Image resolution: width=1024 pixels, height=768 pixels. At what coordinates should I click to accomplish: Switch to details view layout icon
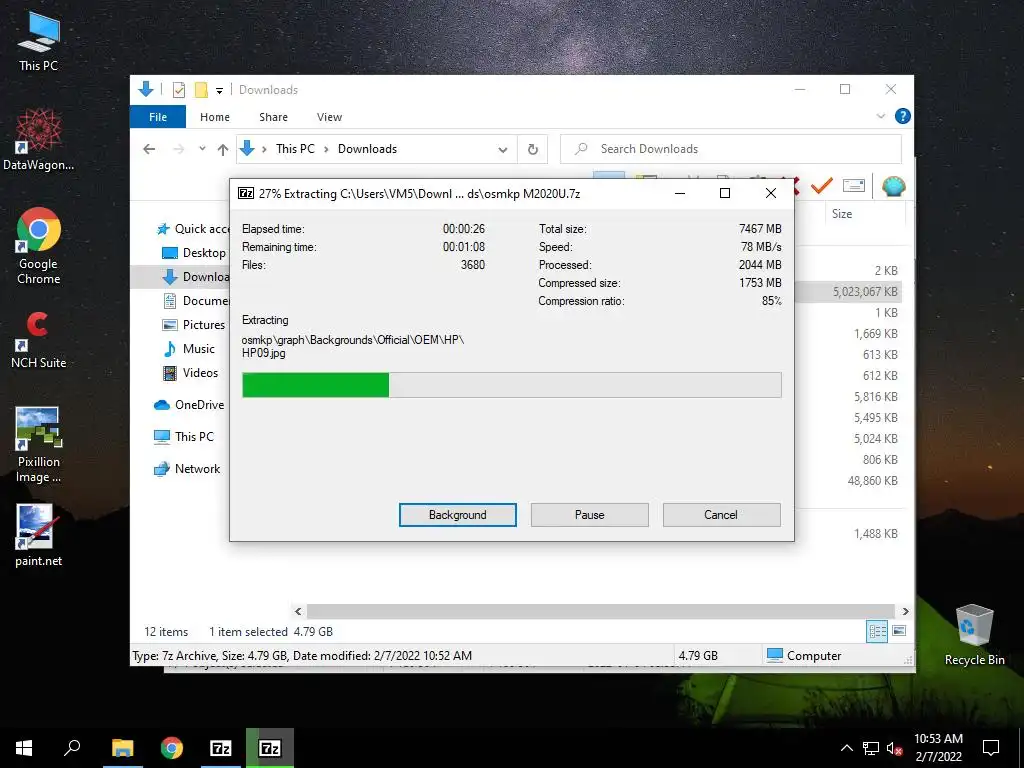(x=877, y=631)
